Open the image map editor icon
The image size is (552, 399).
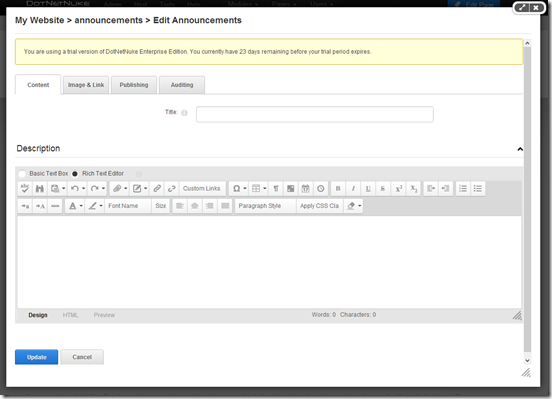pyautogui.click(x=291, y=188)
